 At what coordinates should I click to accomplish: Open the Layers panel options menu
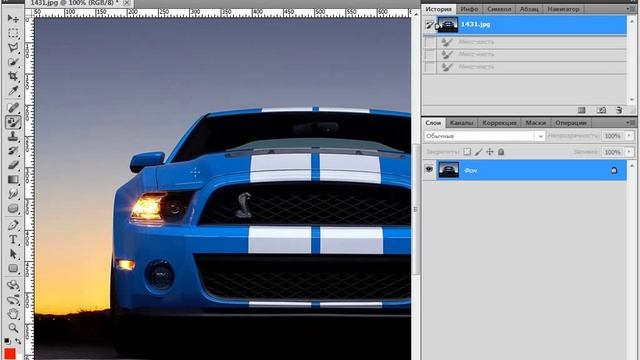point(630,122)
